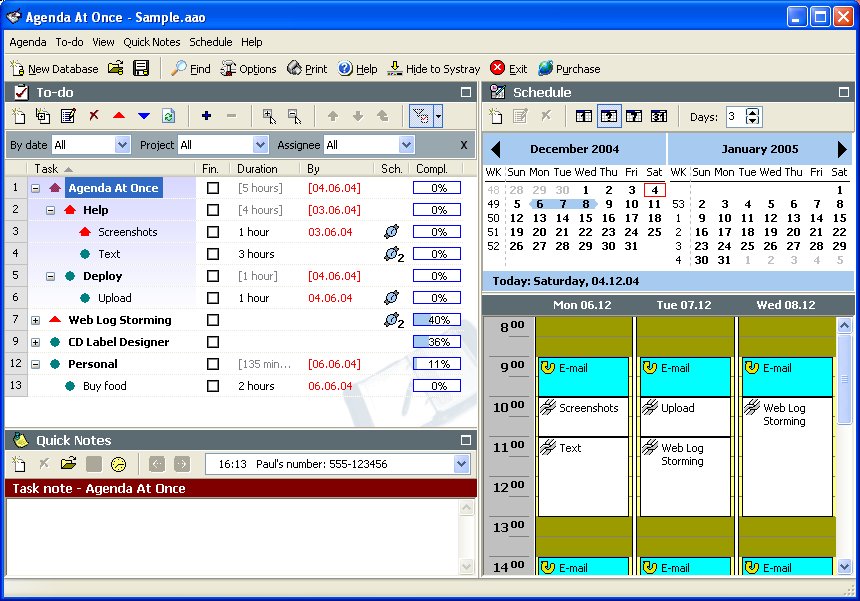Click the Days number input field
This screenshot has height=601, width=860.
[x=735, y=116]
